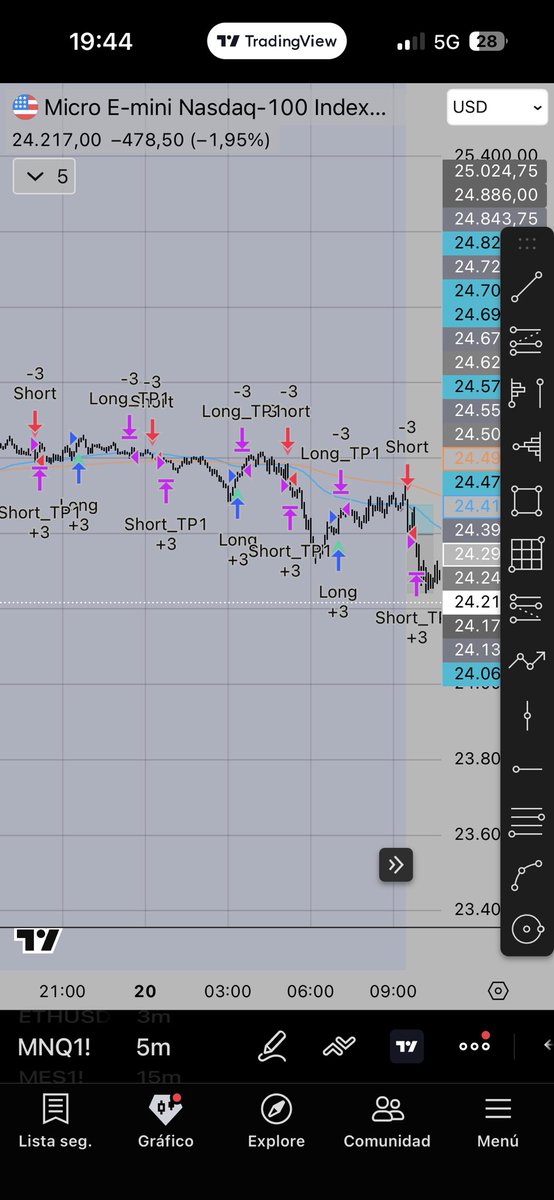Screen dimensions: 554x1200
Task: Tap the orange 24.49 price tag
Action: pyautogui.click(x=471, y=458)
